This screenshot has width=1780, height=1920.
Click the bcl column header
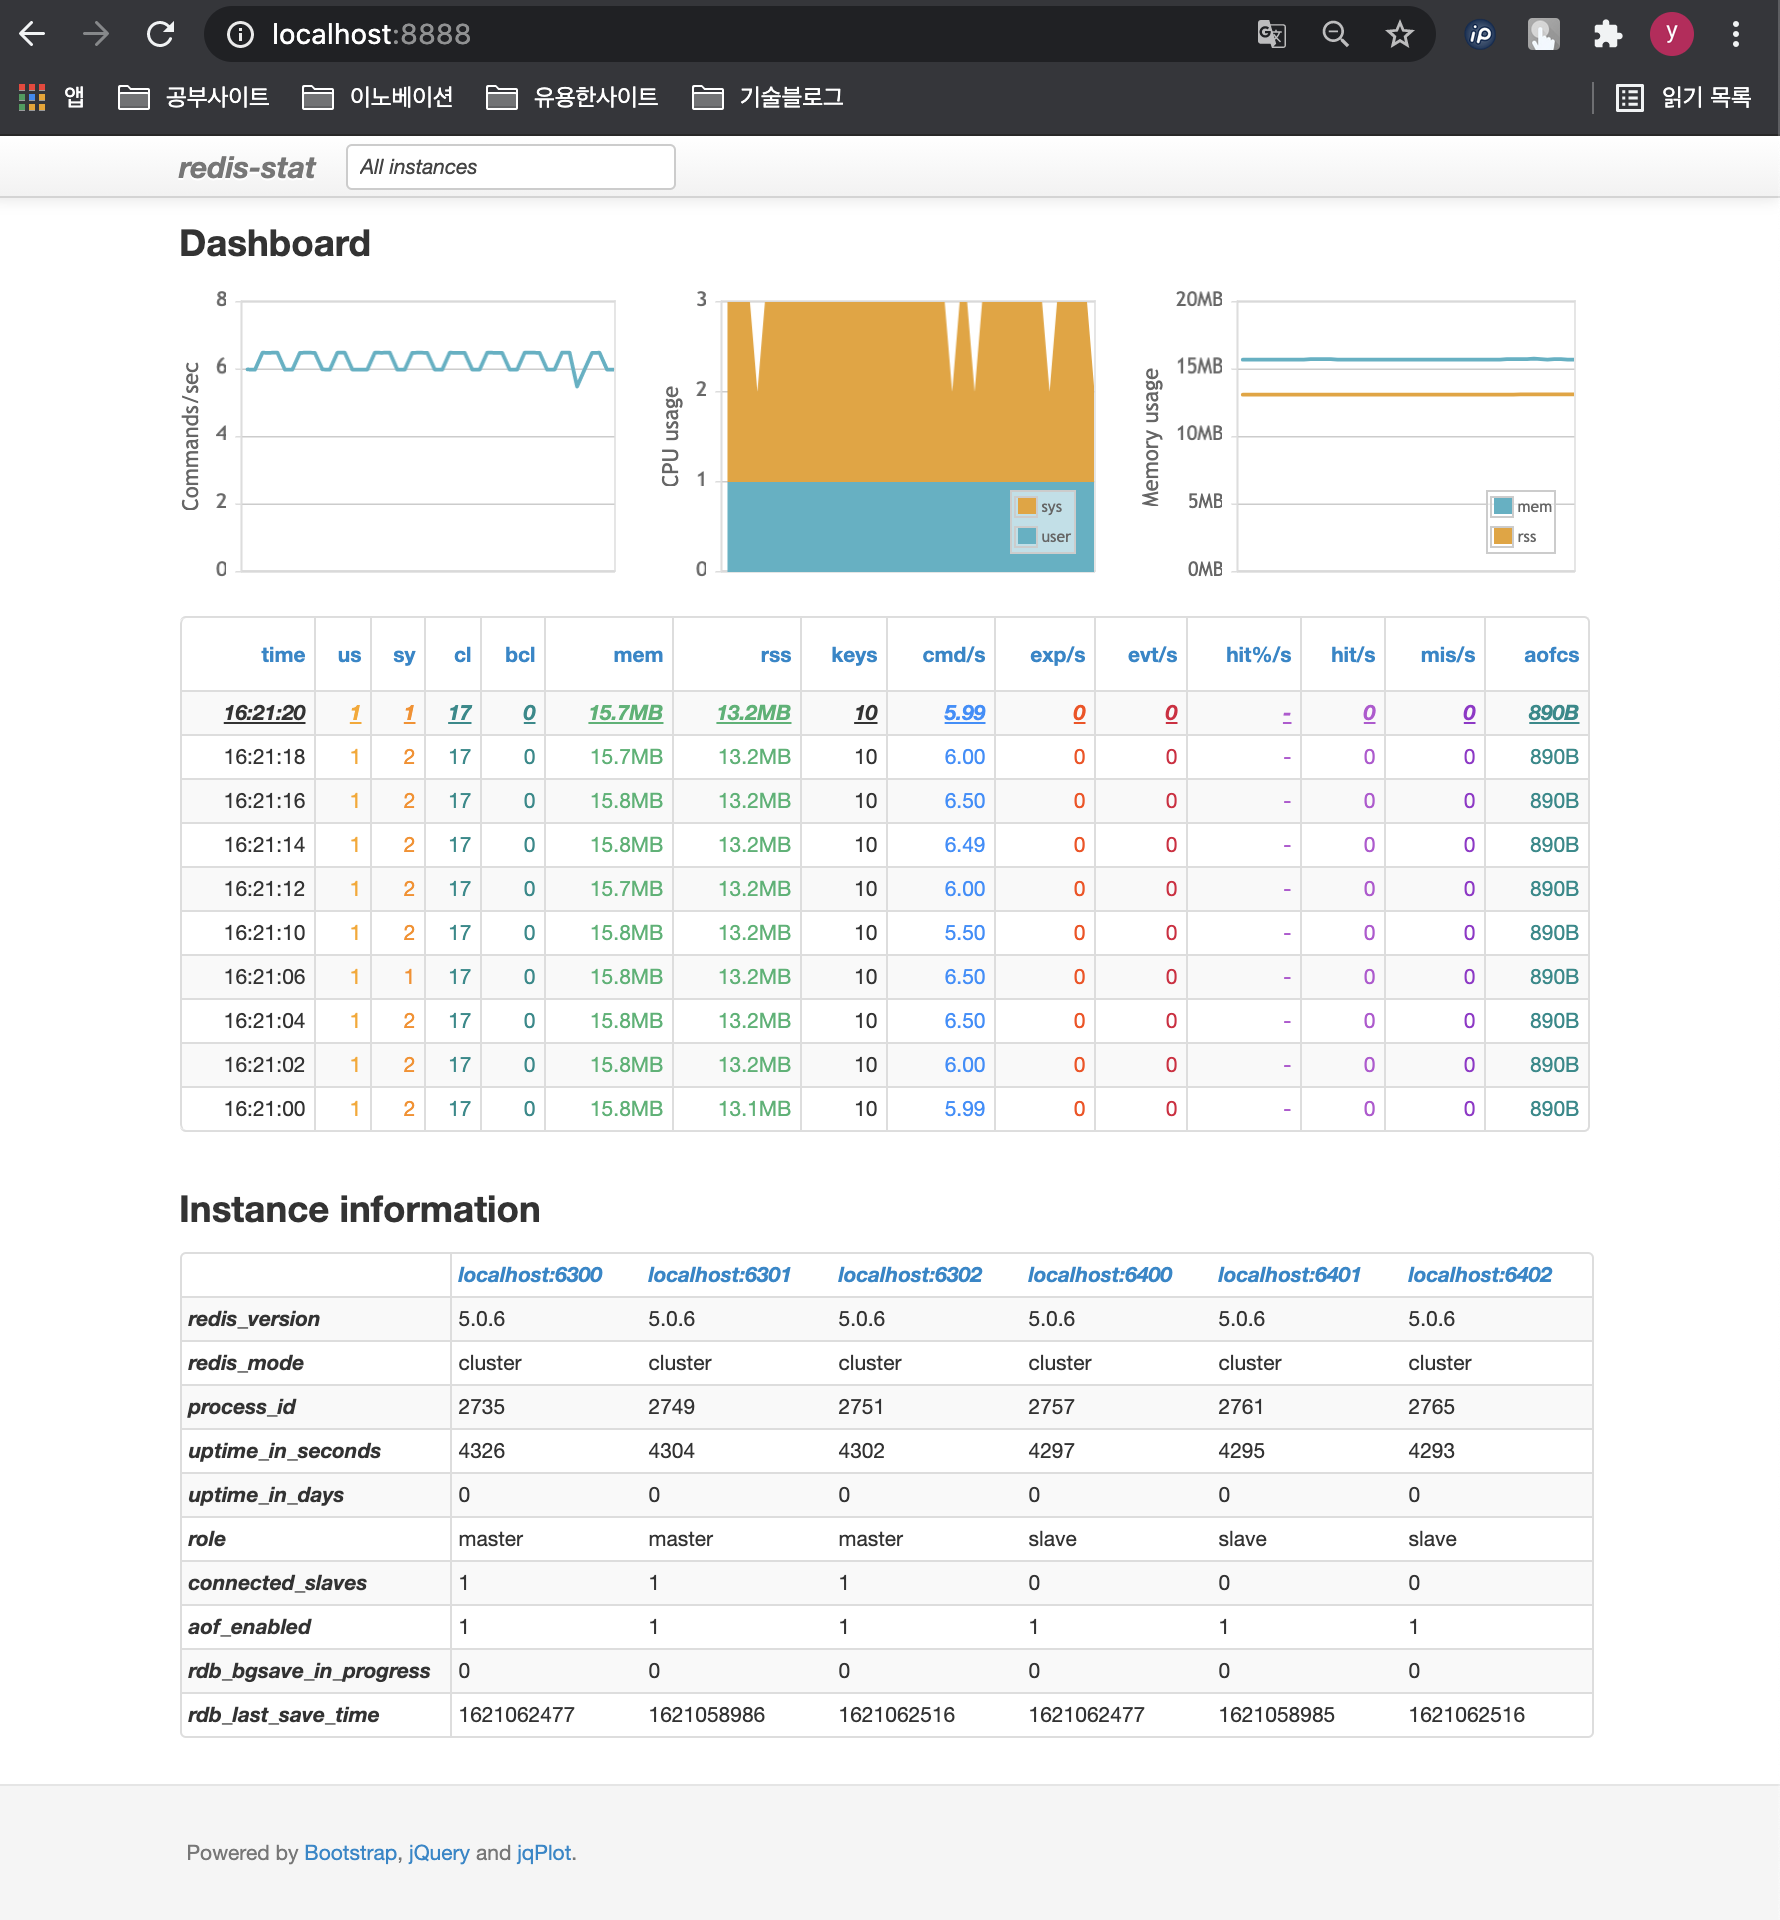click(x=519, y=654)
